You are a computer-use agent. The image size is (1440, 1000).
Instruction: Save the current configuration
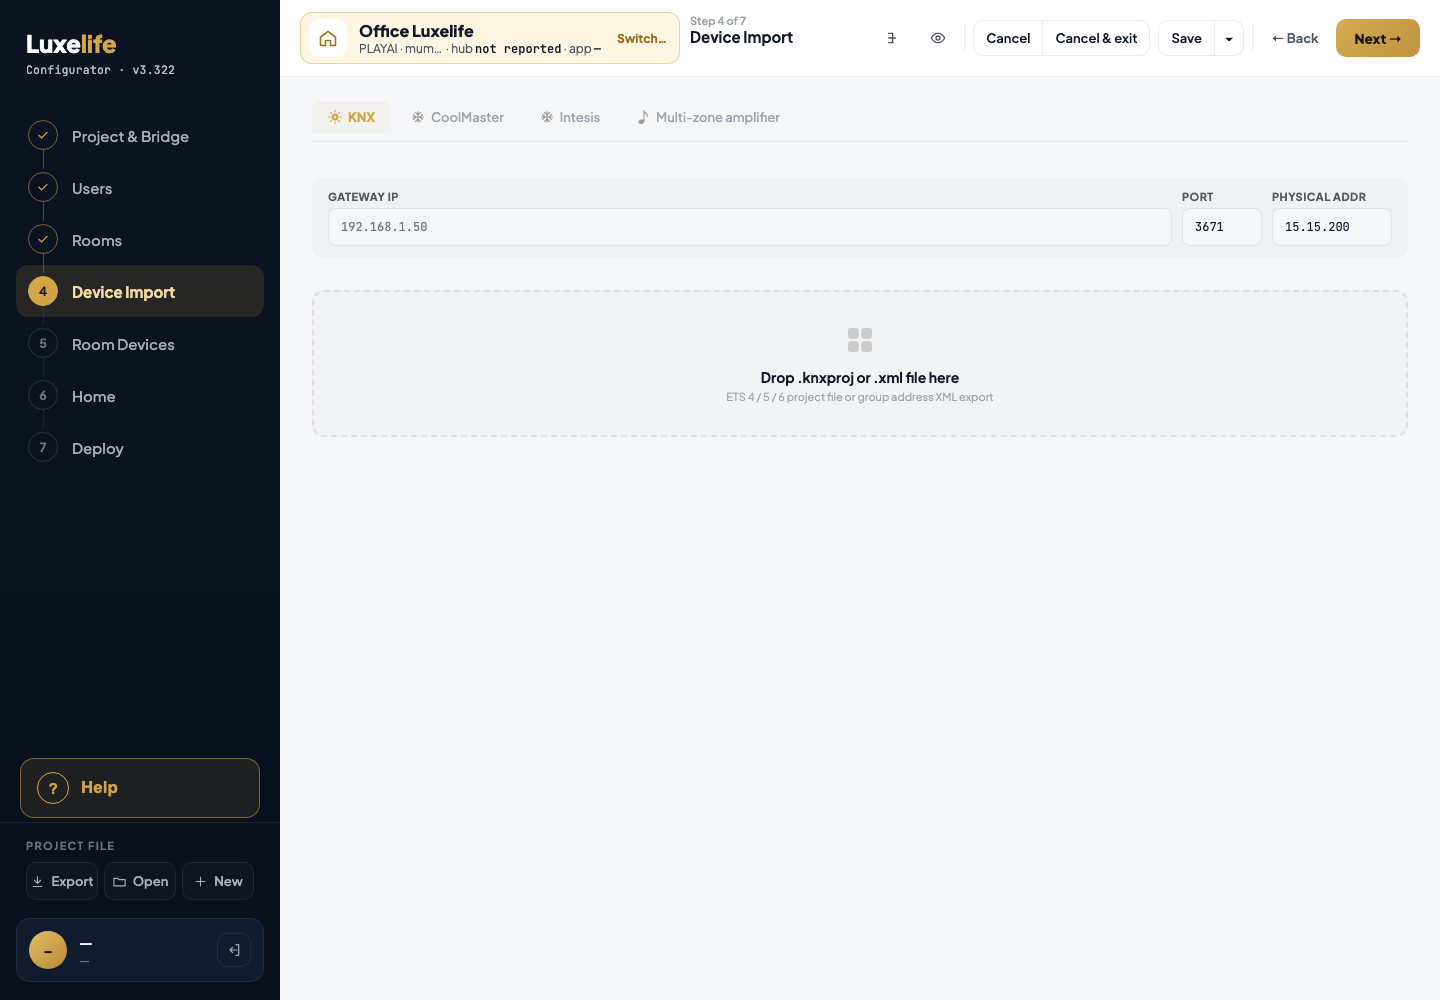pos(1186,39)
